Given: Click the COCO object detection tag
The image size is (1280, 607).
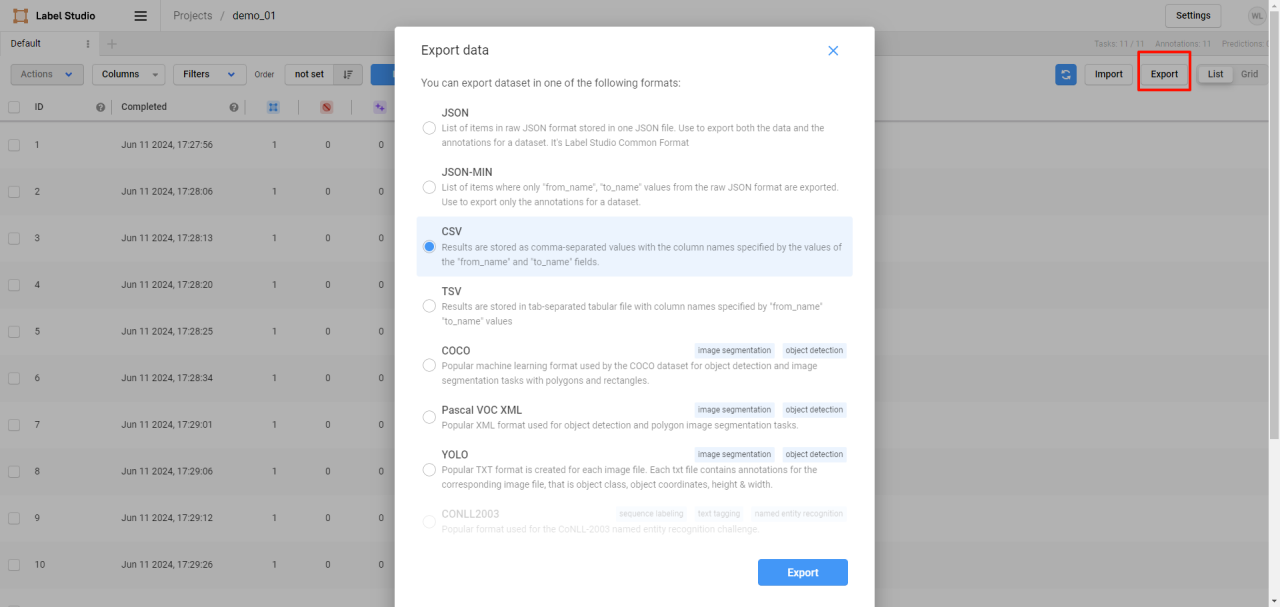Looking at the screenshot, I should click(x=814, y=350).
